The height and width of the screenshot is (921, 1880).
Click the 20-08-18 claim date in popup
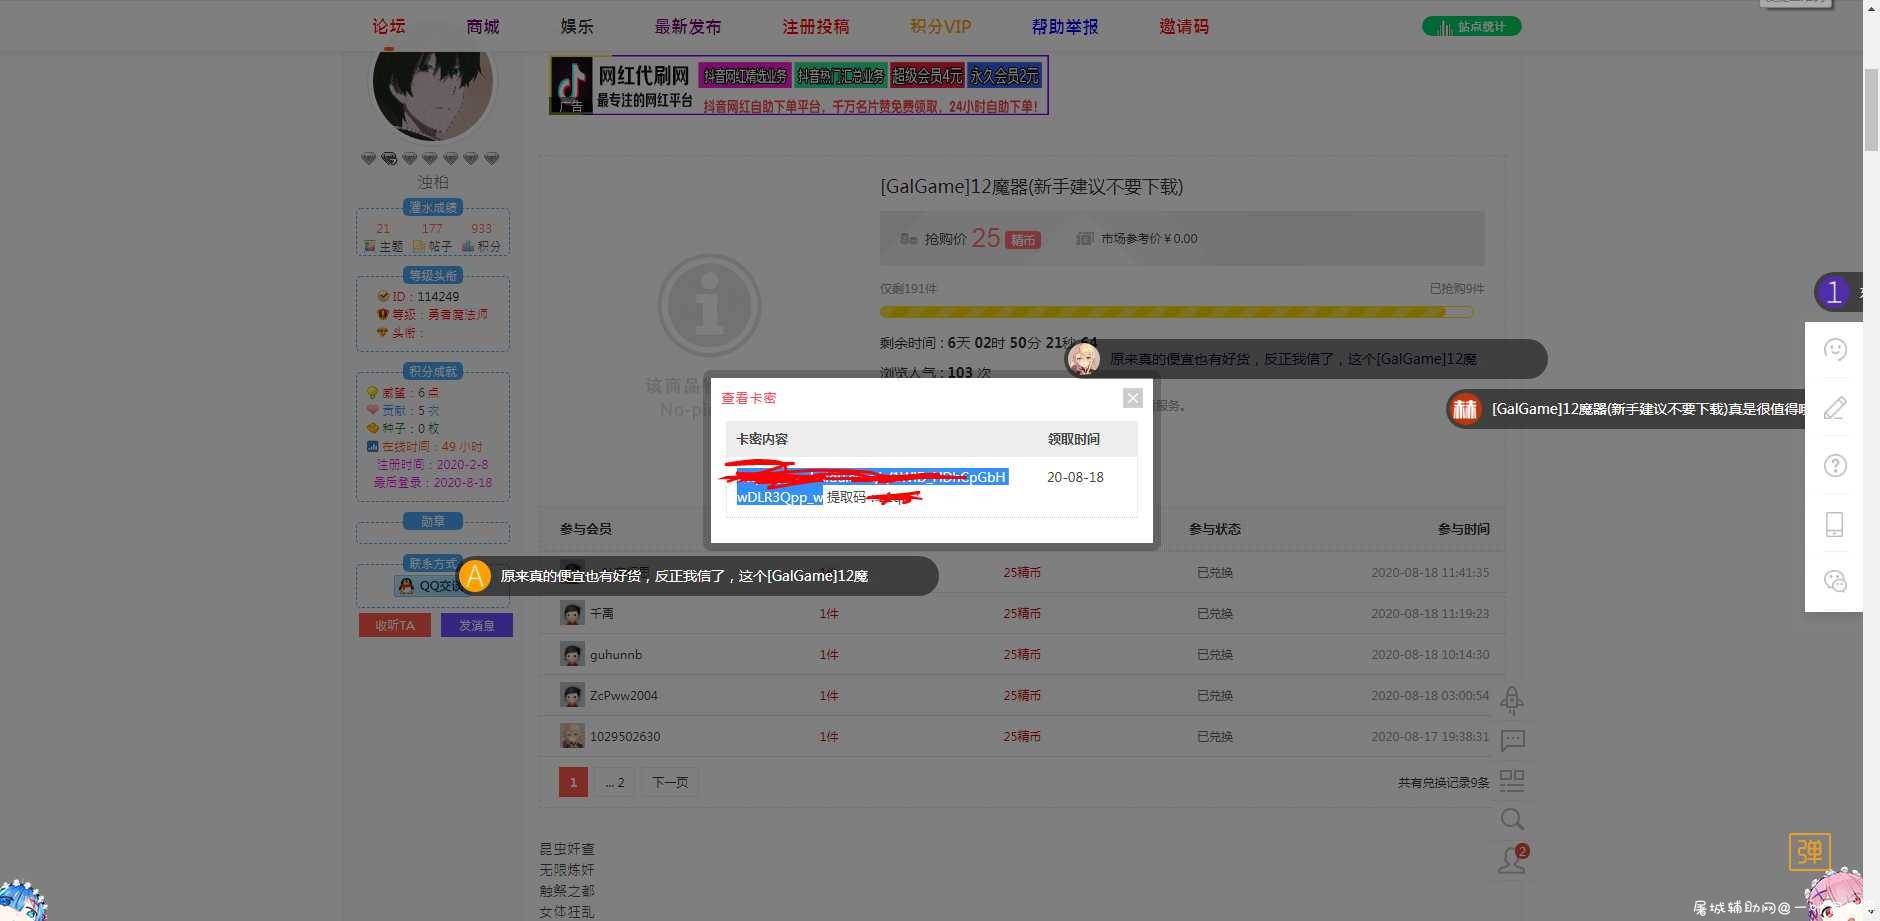coord(1075,477)
